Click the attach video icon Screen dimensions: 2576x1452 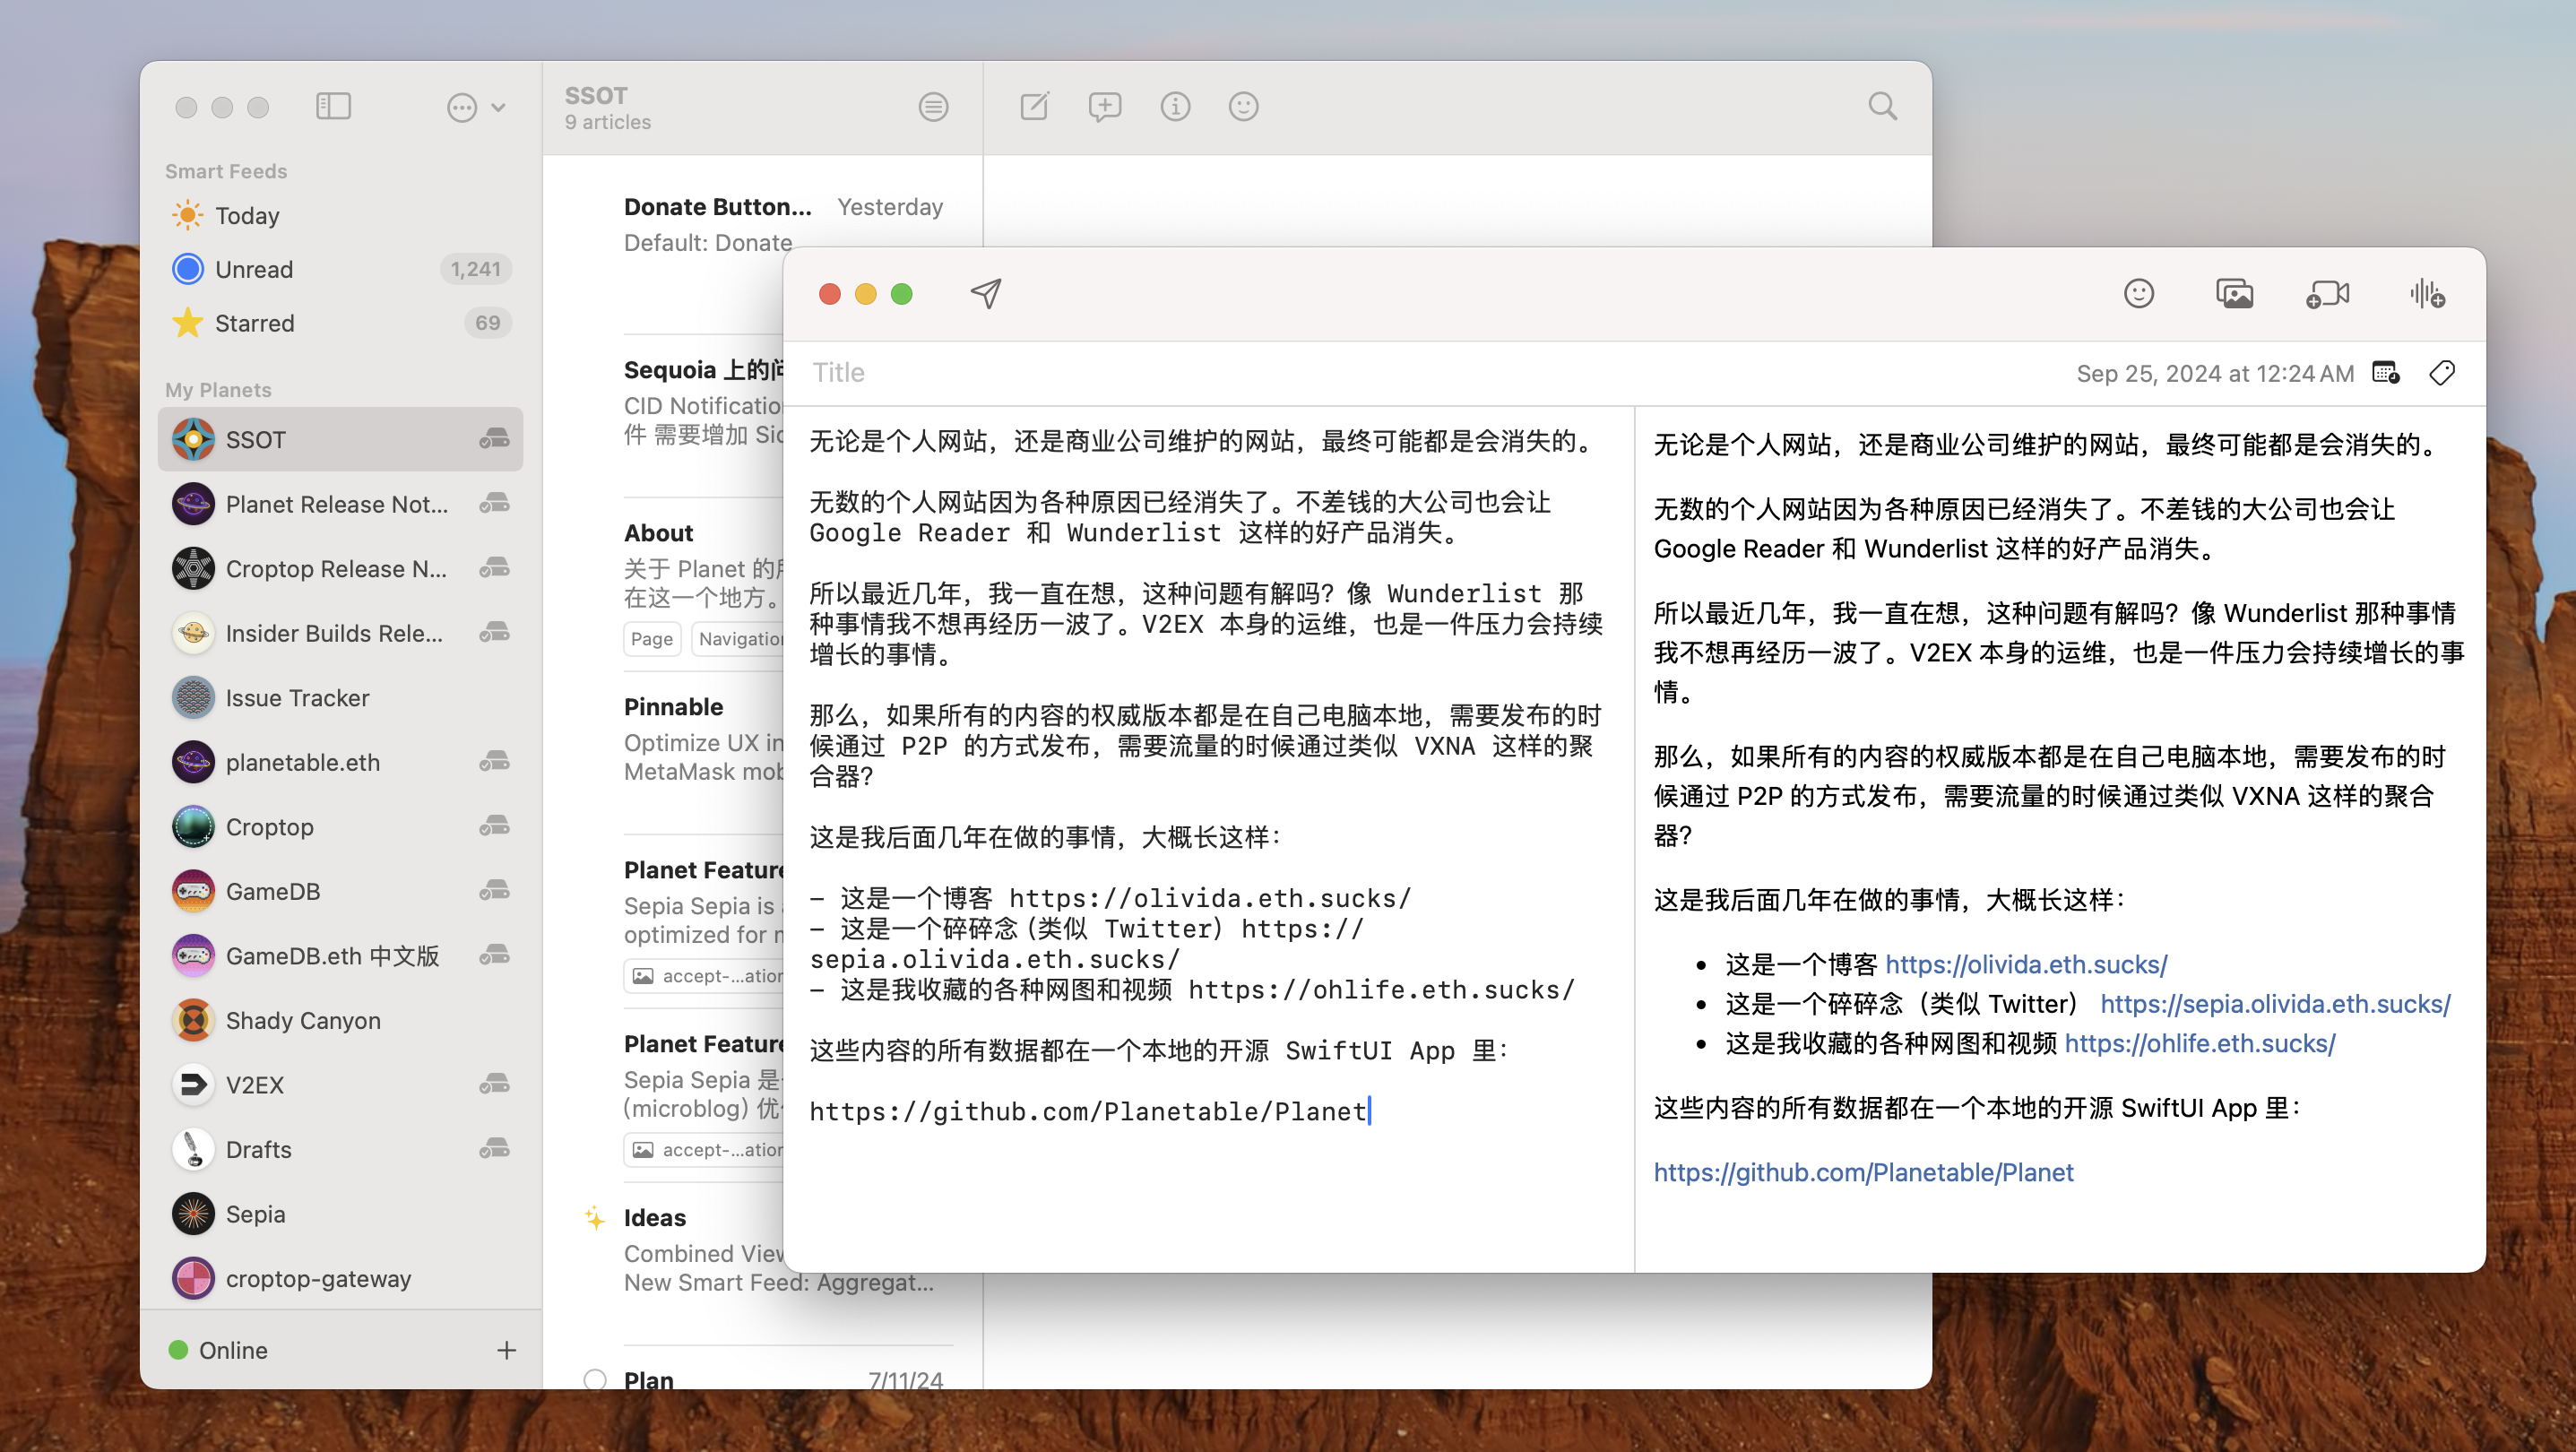2327,293
